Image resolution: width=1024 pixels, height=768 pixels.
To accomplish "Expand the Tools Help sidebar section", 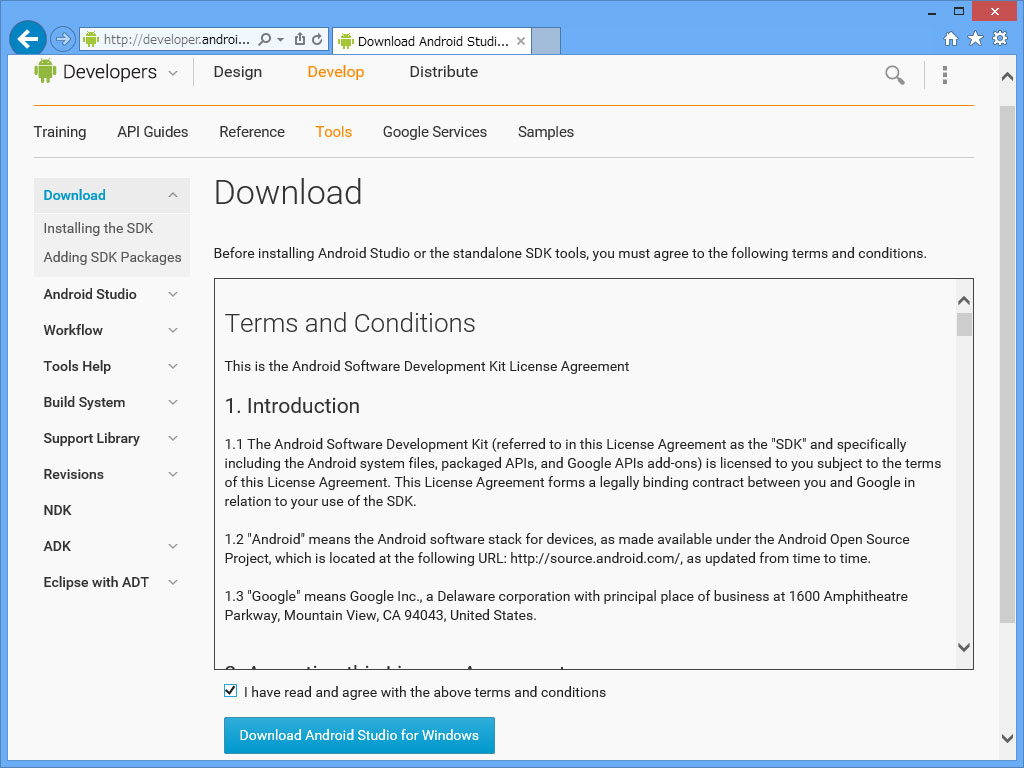I will pyautogui.click(x=173, y=366).
